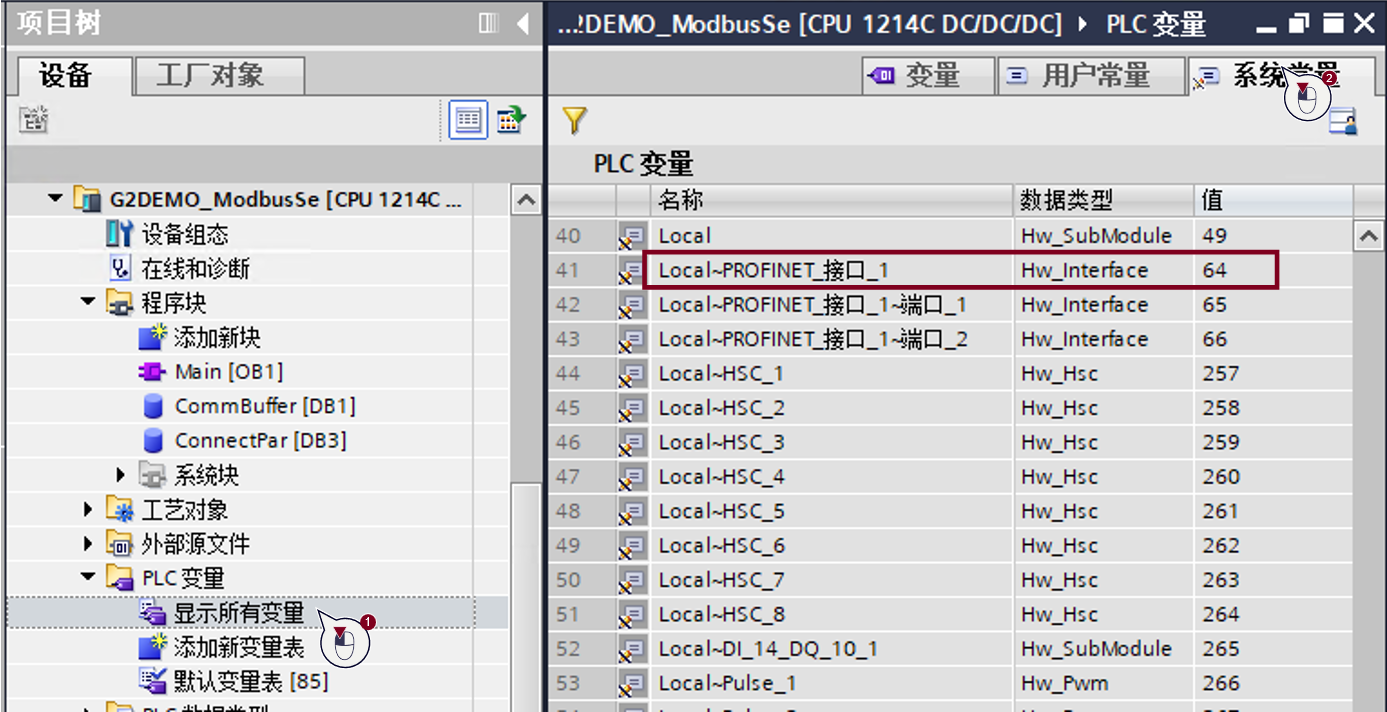Viewport: 1387px width, 712px height.
Task: Click the monitor icon at right of toolbar
Action: pyautogui.click(x=1342, y=122)
